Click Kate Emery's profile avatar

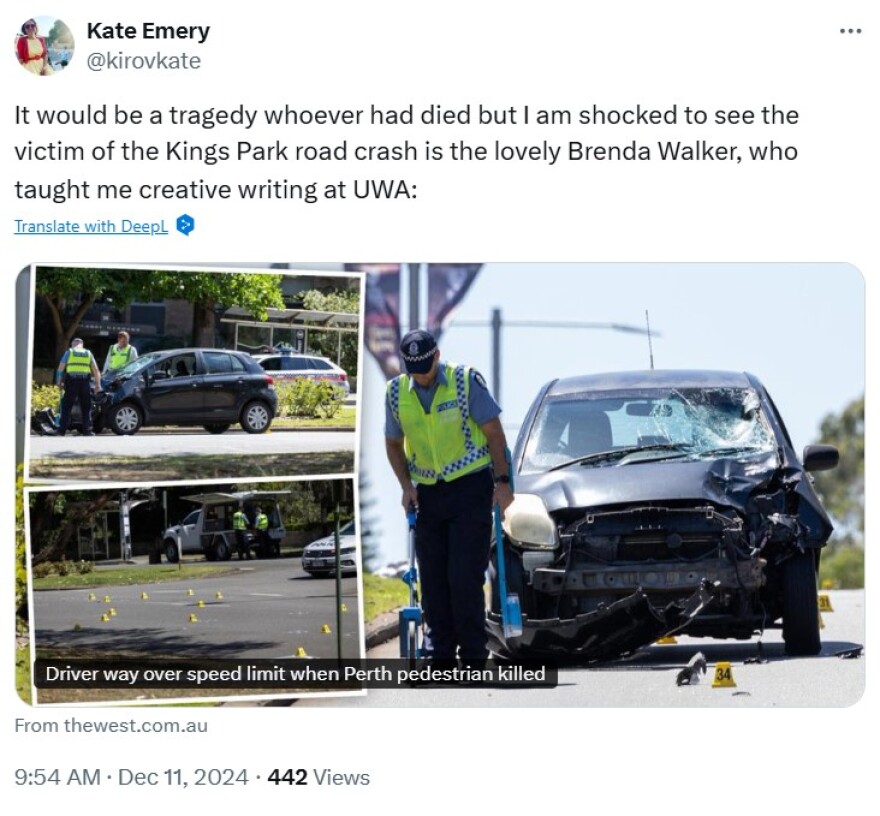click(44, 45)
